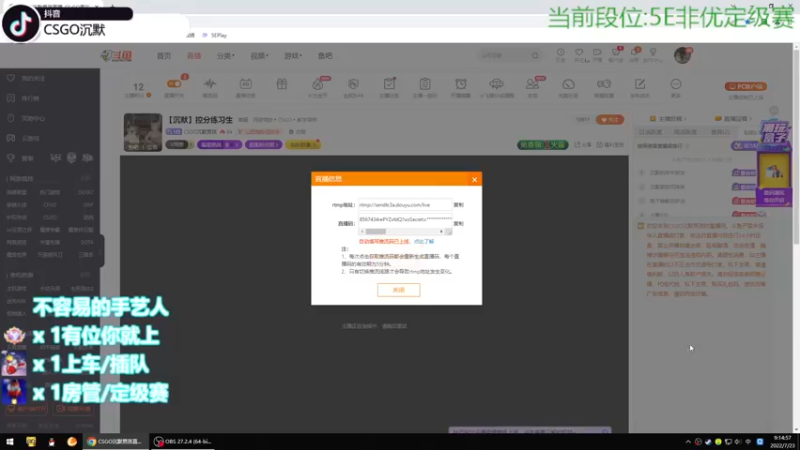Click the waveform icon in streamer toolbar
Screen dimensions: 800x450
tap(210, 84)
